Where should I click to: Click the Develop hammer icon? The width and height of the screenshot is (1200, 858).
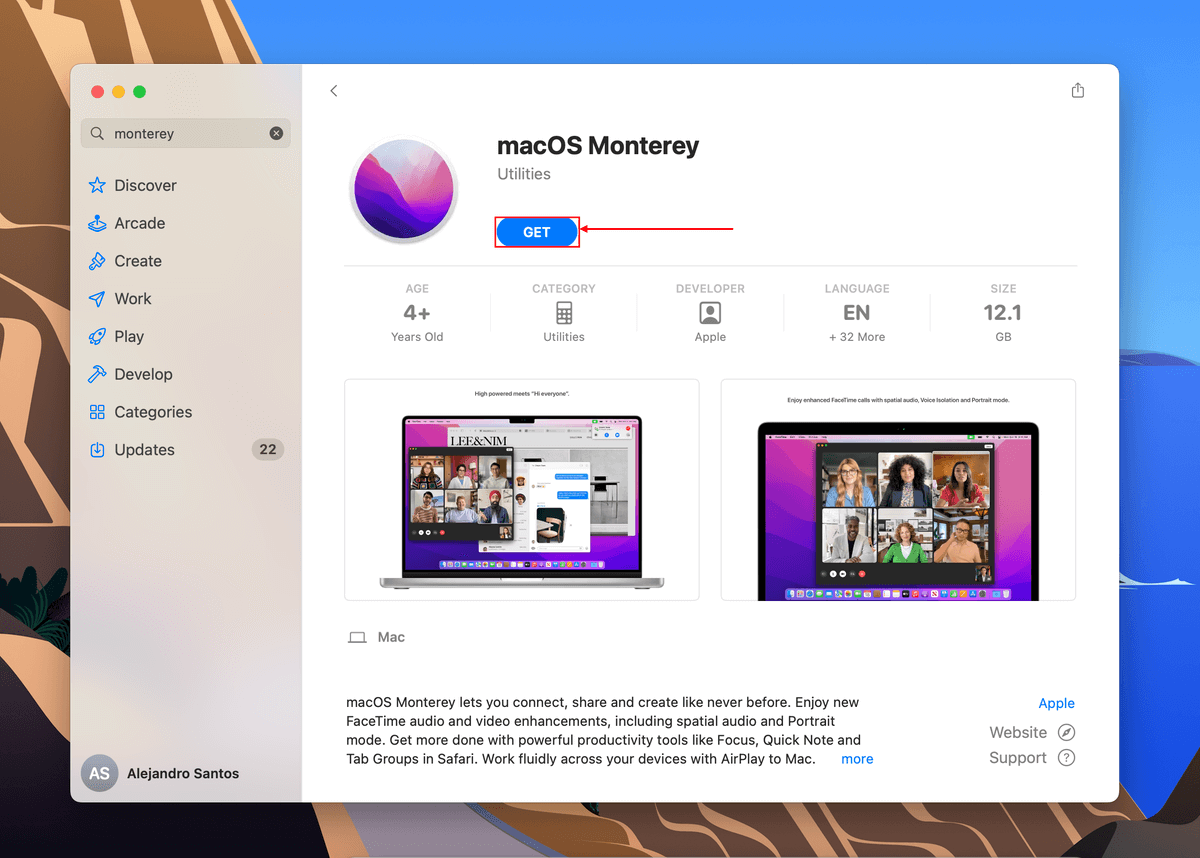tap(97, 374)
